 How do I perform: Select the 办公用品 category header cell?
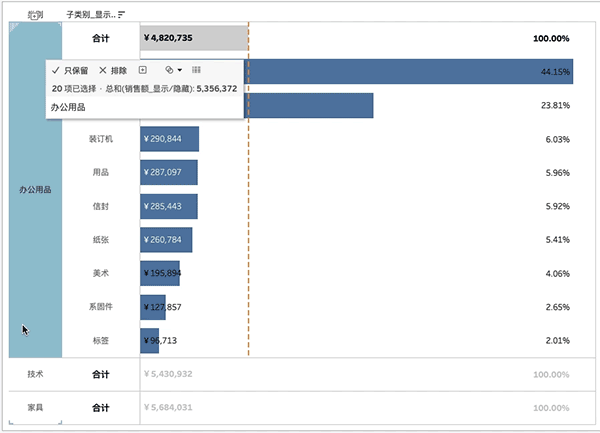[35, 189]
